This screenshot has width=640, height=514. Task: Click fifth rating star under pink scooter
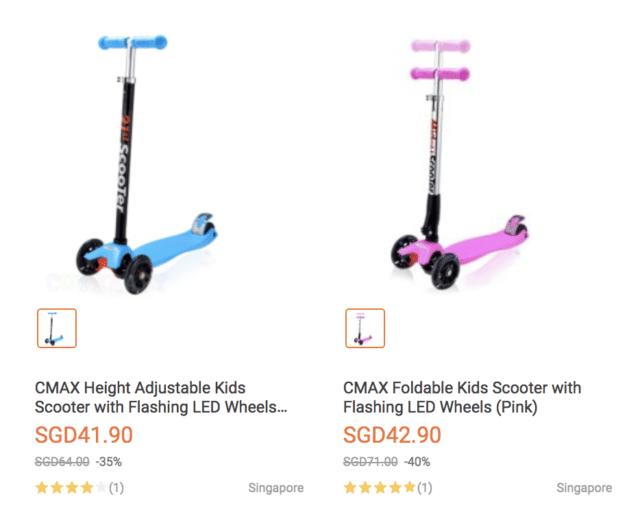(x=409, y=488)
